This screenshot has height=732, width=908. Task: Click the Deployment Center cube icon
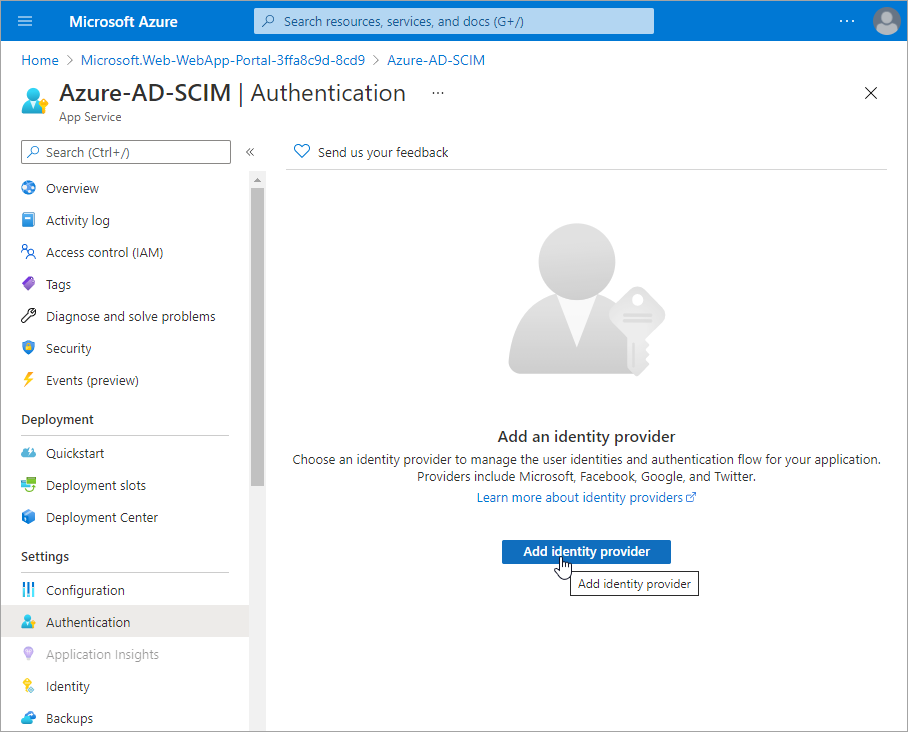click(28, 517)
